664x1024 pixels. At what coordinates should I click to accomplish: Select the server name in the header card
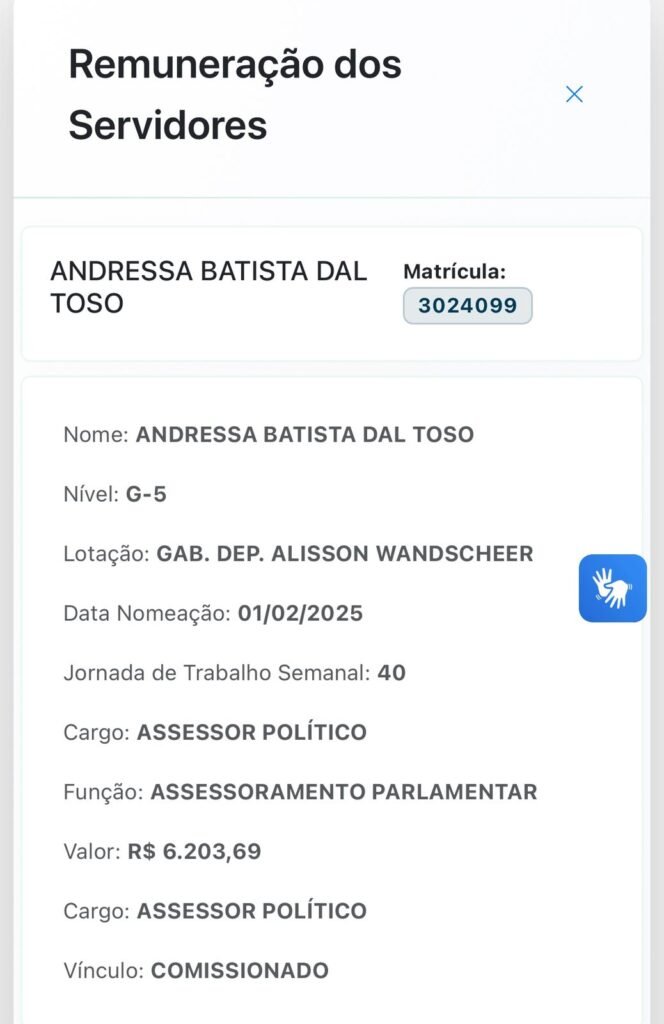point(208,286)
